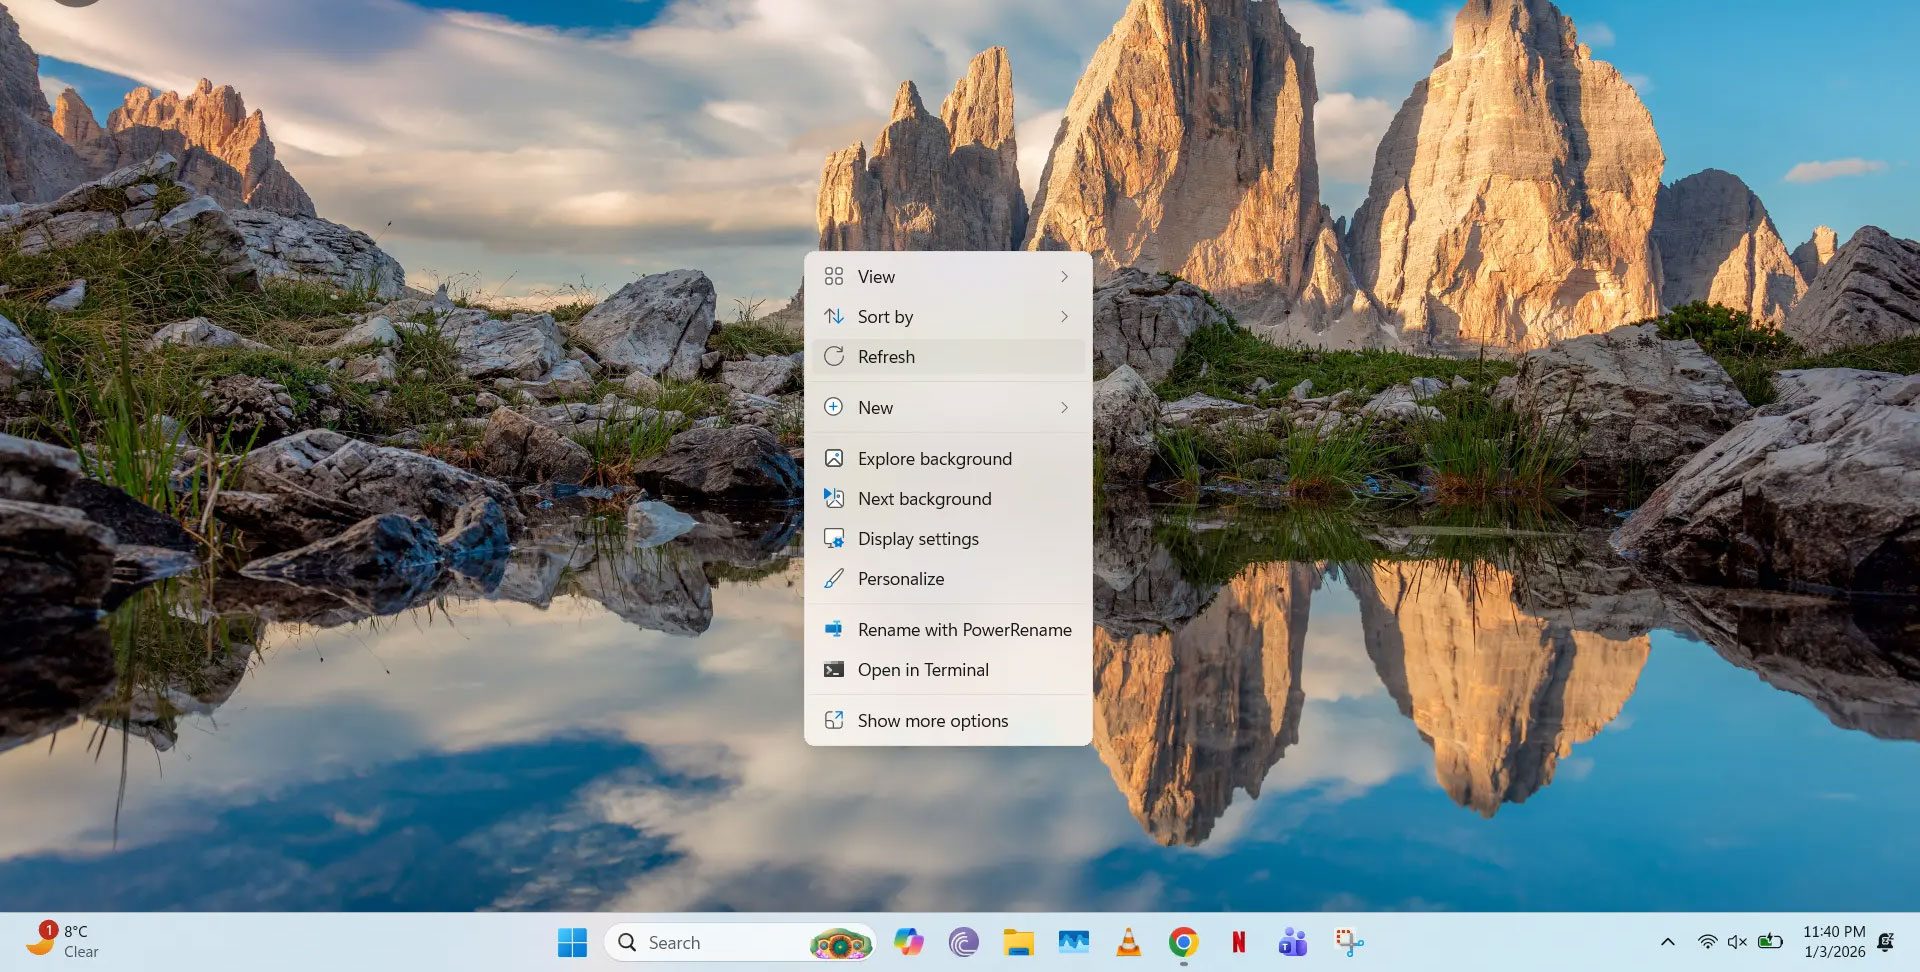Viewport: 1920px width, 972px height.
Task: Open the Wi-Fi network status icon
Action: [1707, 942]
